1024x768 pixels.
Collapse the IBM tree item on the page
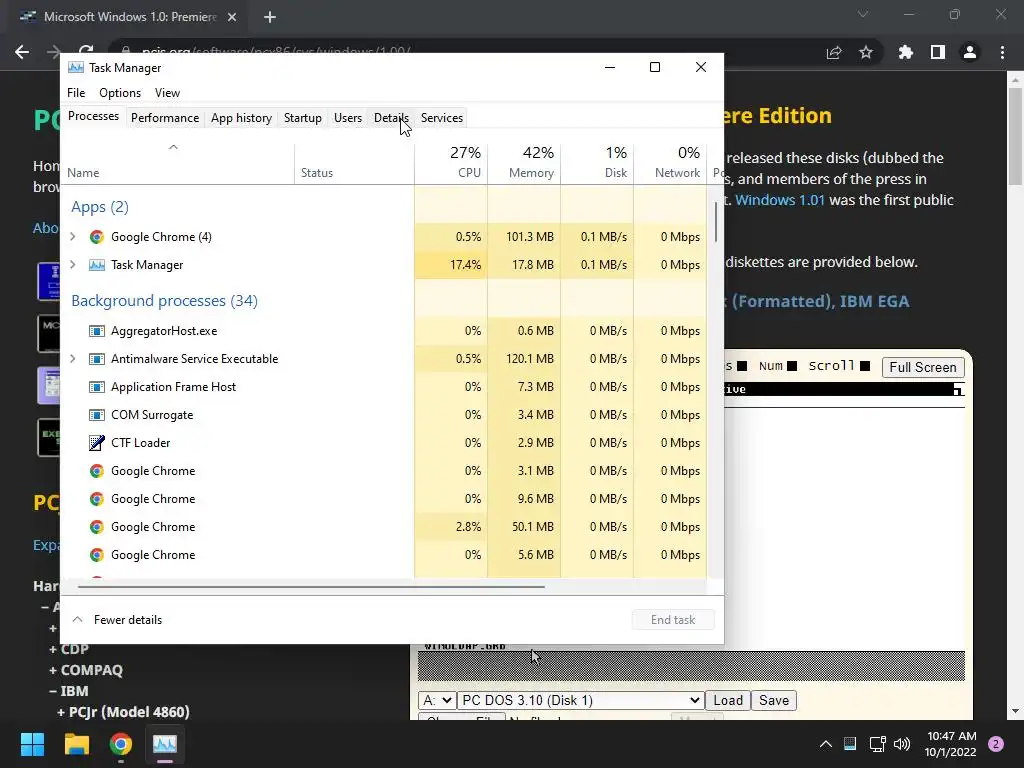pyautogui.click(x=69, y=691)
